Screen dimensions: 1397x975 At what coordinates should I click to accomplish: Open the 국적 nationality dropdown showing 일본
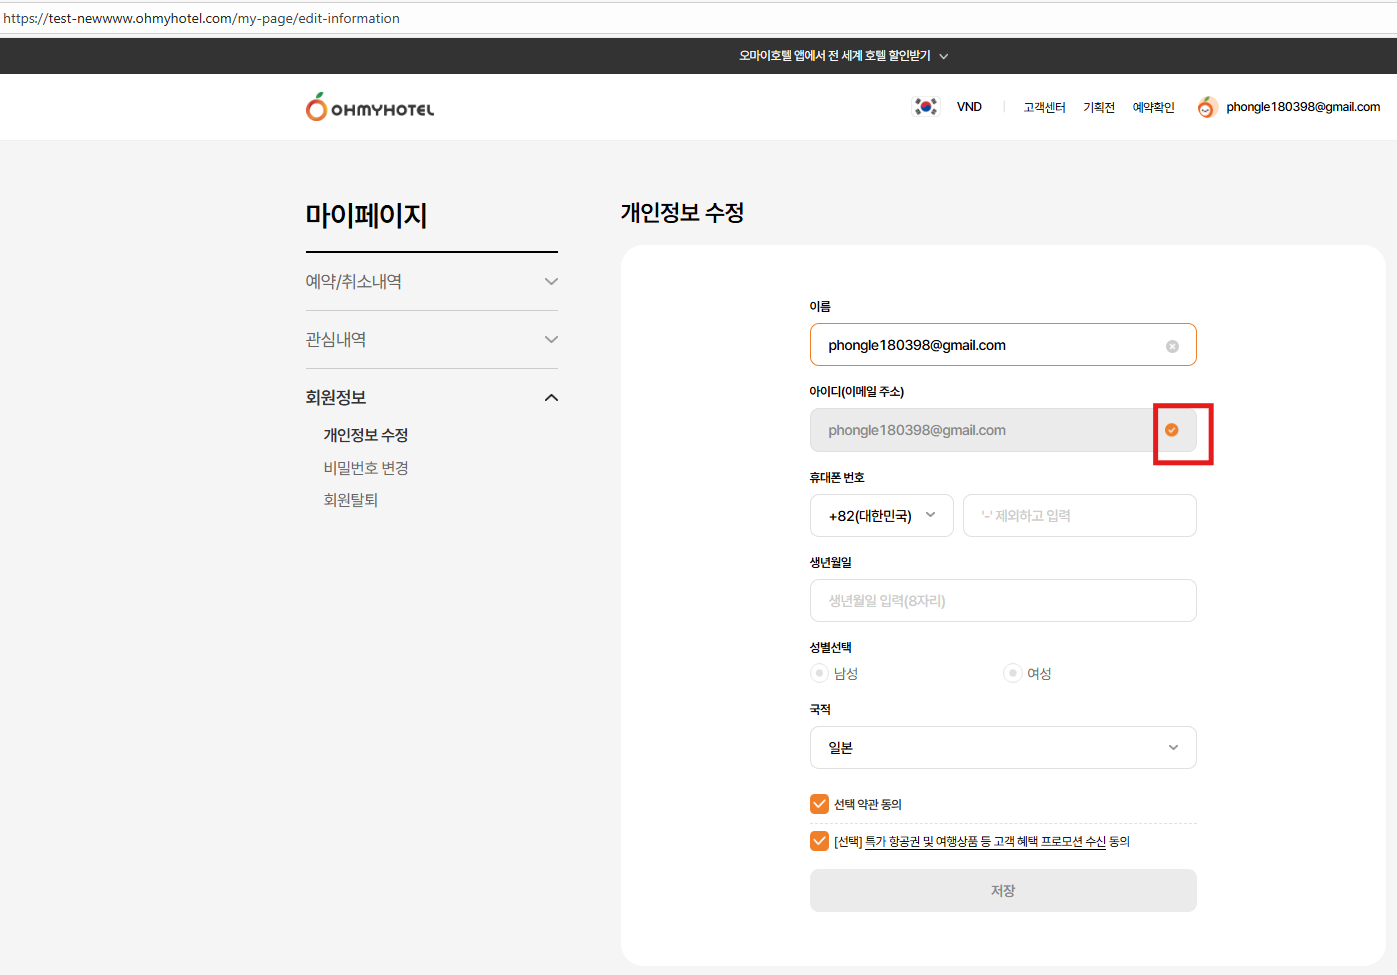coord(1002,748)
